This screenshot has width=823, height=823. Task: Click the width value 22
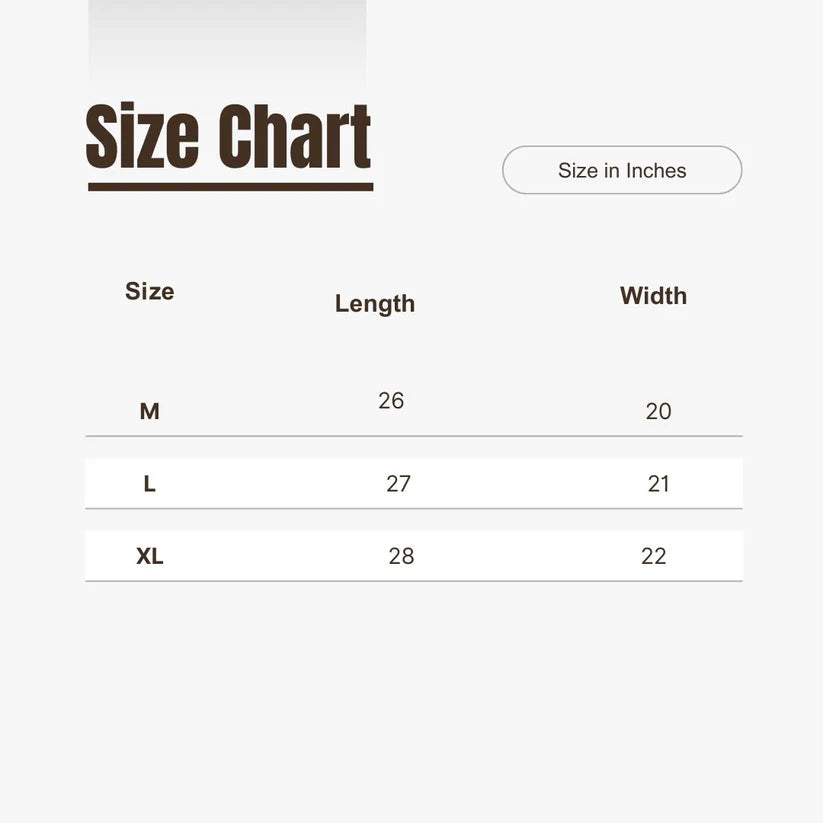pyautogui.click(x=654, y=556)
